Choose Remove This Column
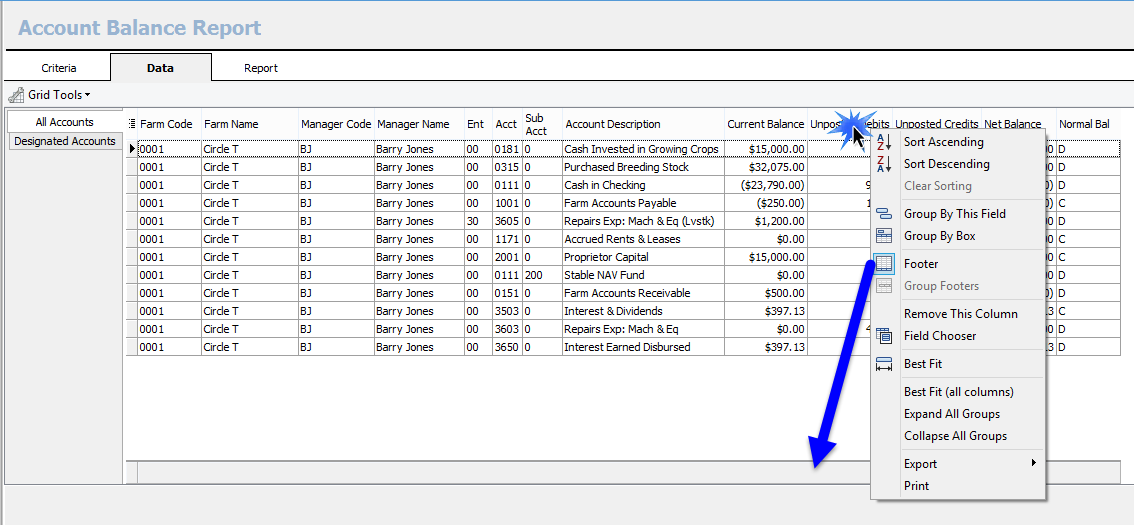The image size is (1134, 525). (960, 314)
